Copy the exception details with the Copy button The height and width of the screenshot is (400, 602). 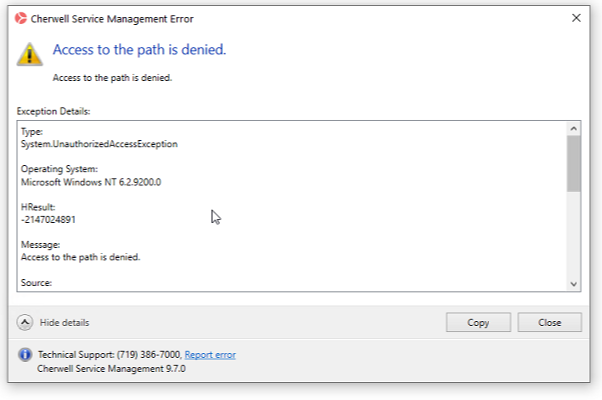click(478, 322)
